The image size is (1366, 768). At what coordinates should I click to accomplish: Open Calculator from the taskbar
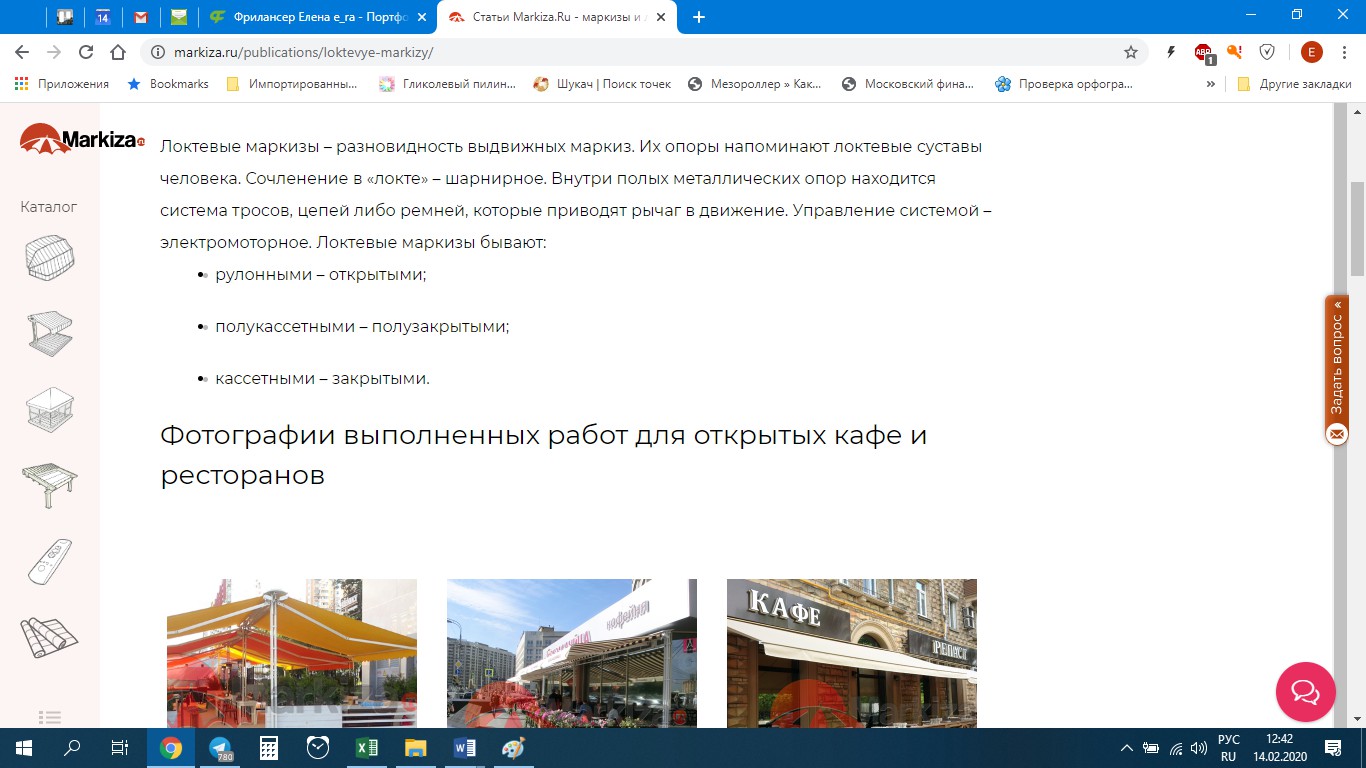click(x=269, y=748)
